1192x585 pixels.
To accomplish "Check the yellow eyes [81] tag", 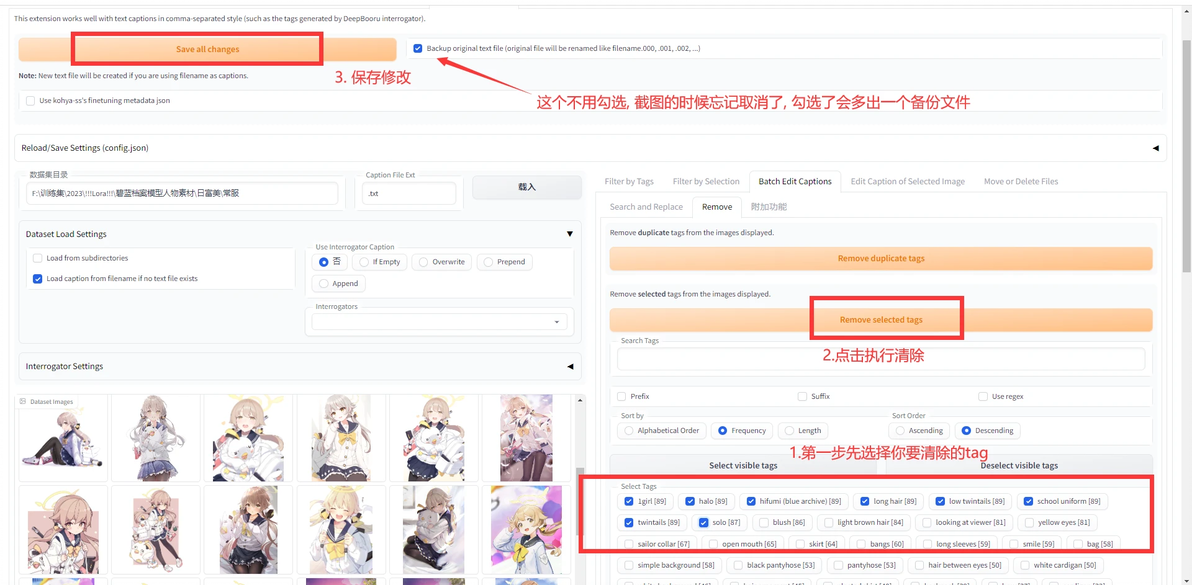I will coord(1029,523).
